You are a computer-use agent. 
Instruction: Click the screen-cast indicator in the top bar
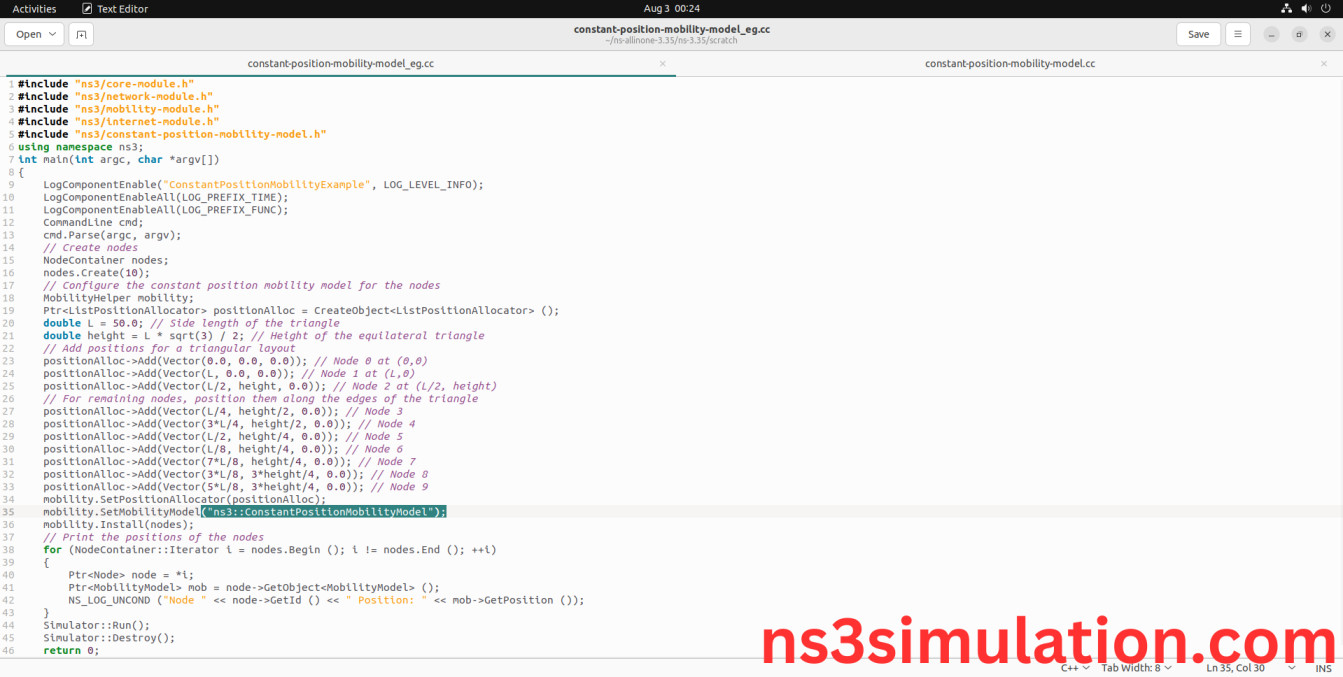point(1285,8)
